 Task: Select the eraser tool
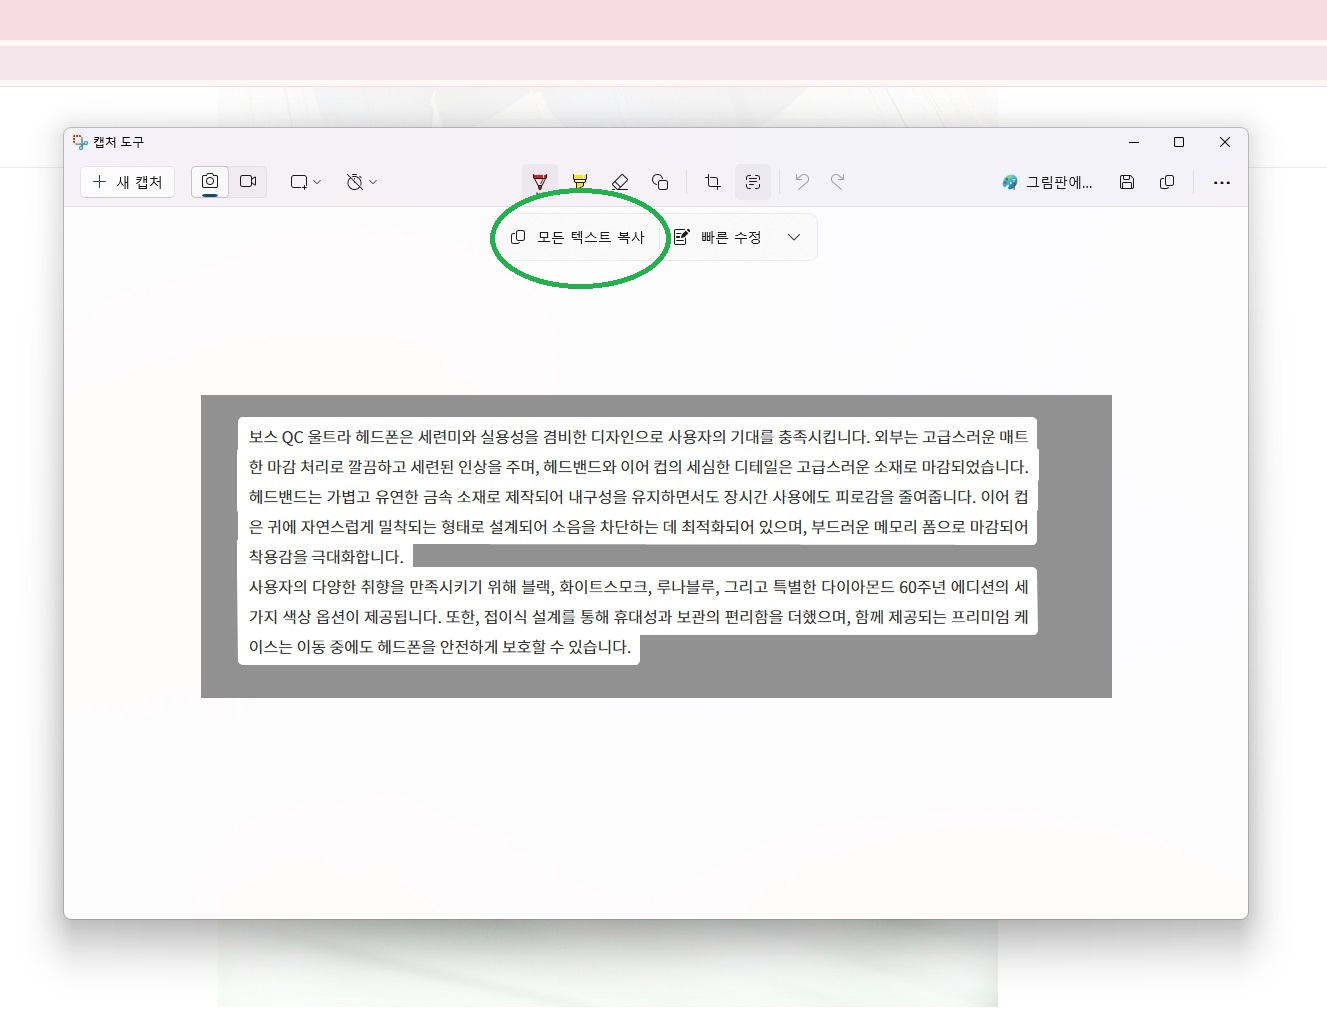[620, 182]
